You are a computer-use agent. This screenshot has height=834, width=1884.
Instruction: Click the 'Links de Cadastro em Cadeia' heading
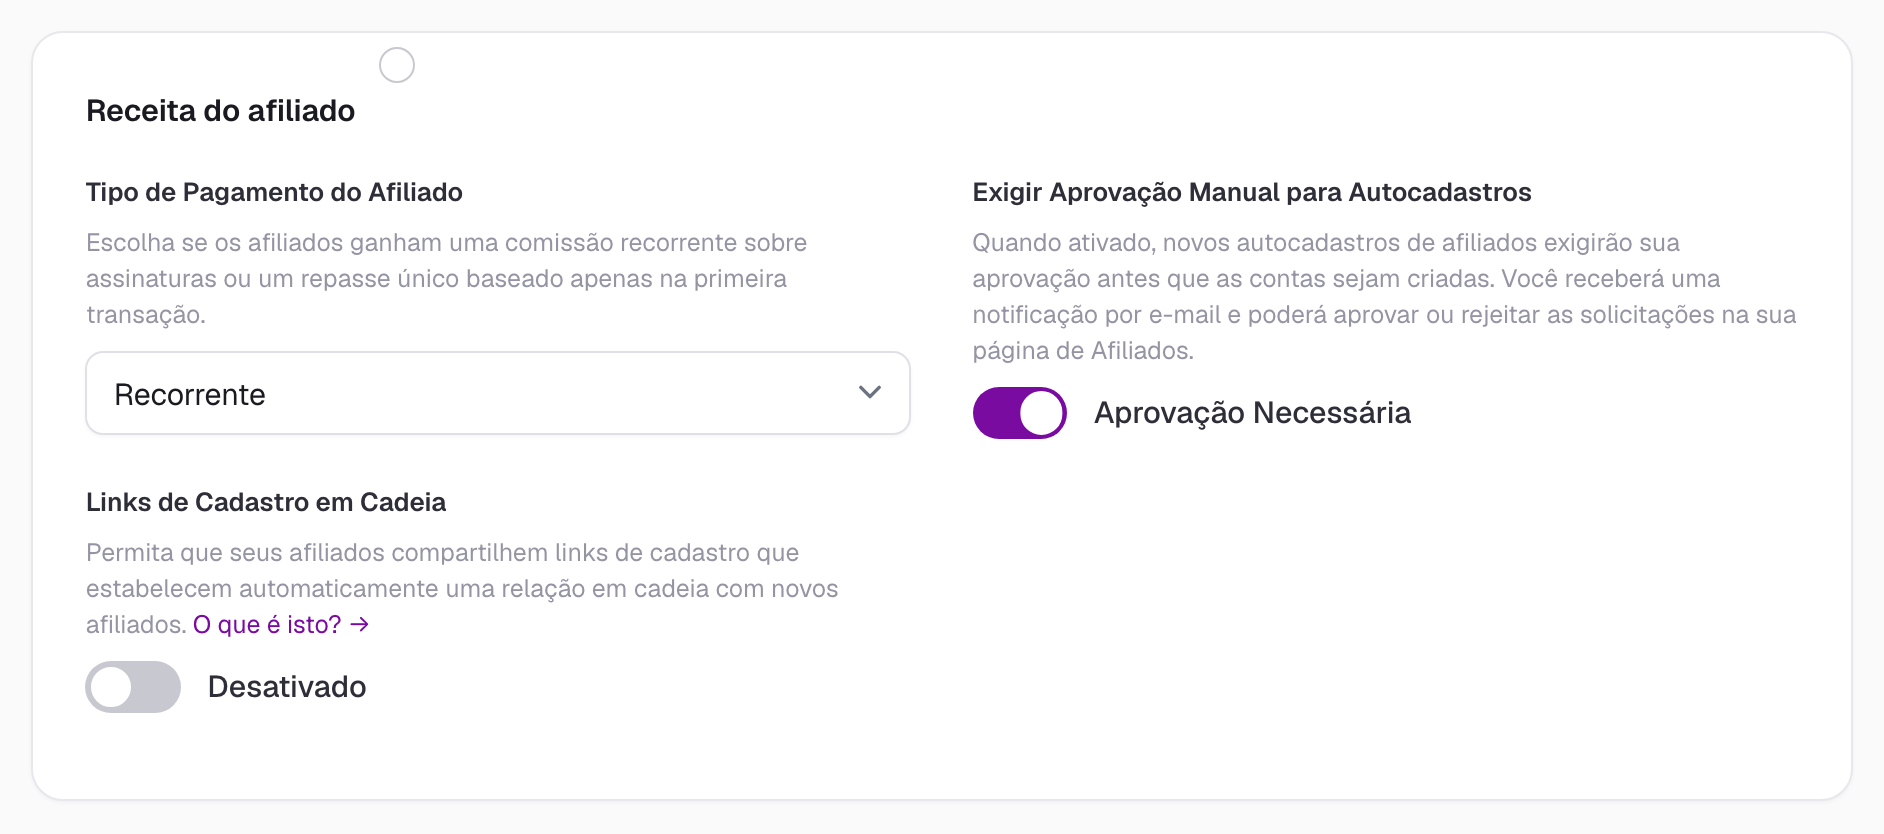[266, 502]
